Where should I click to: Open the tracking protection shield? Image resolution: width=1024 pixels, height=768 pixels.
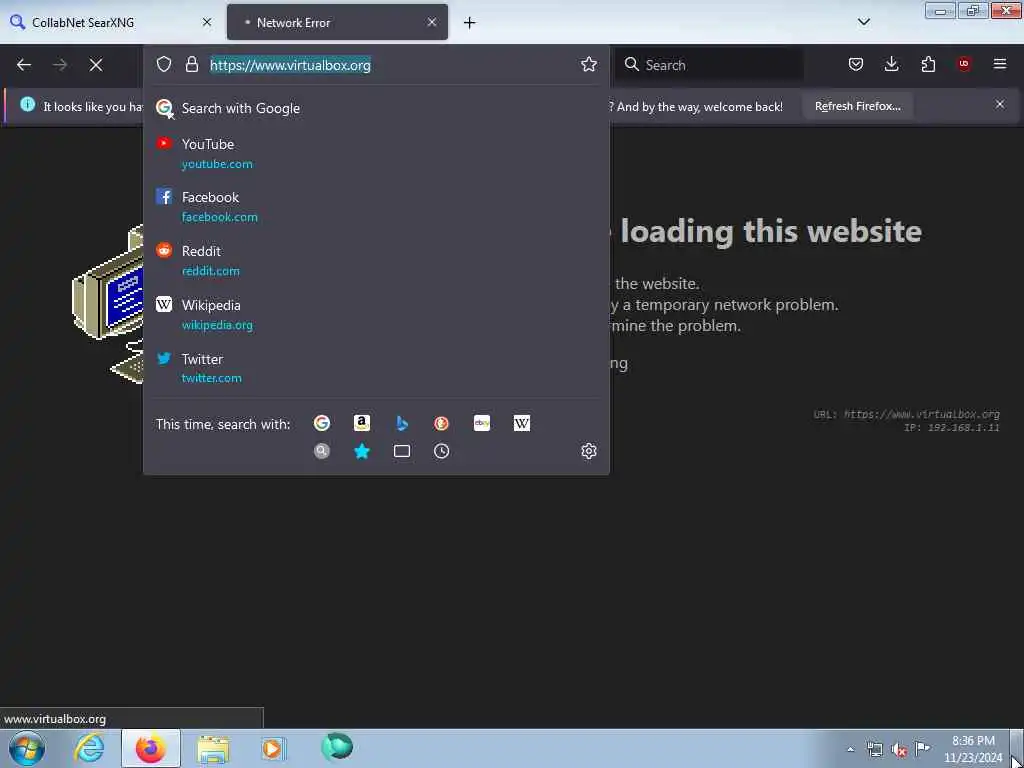(x=164, y=64)
